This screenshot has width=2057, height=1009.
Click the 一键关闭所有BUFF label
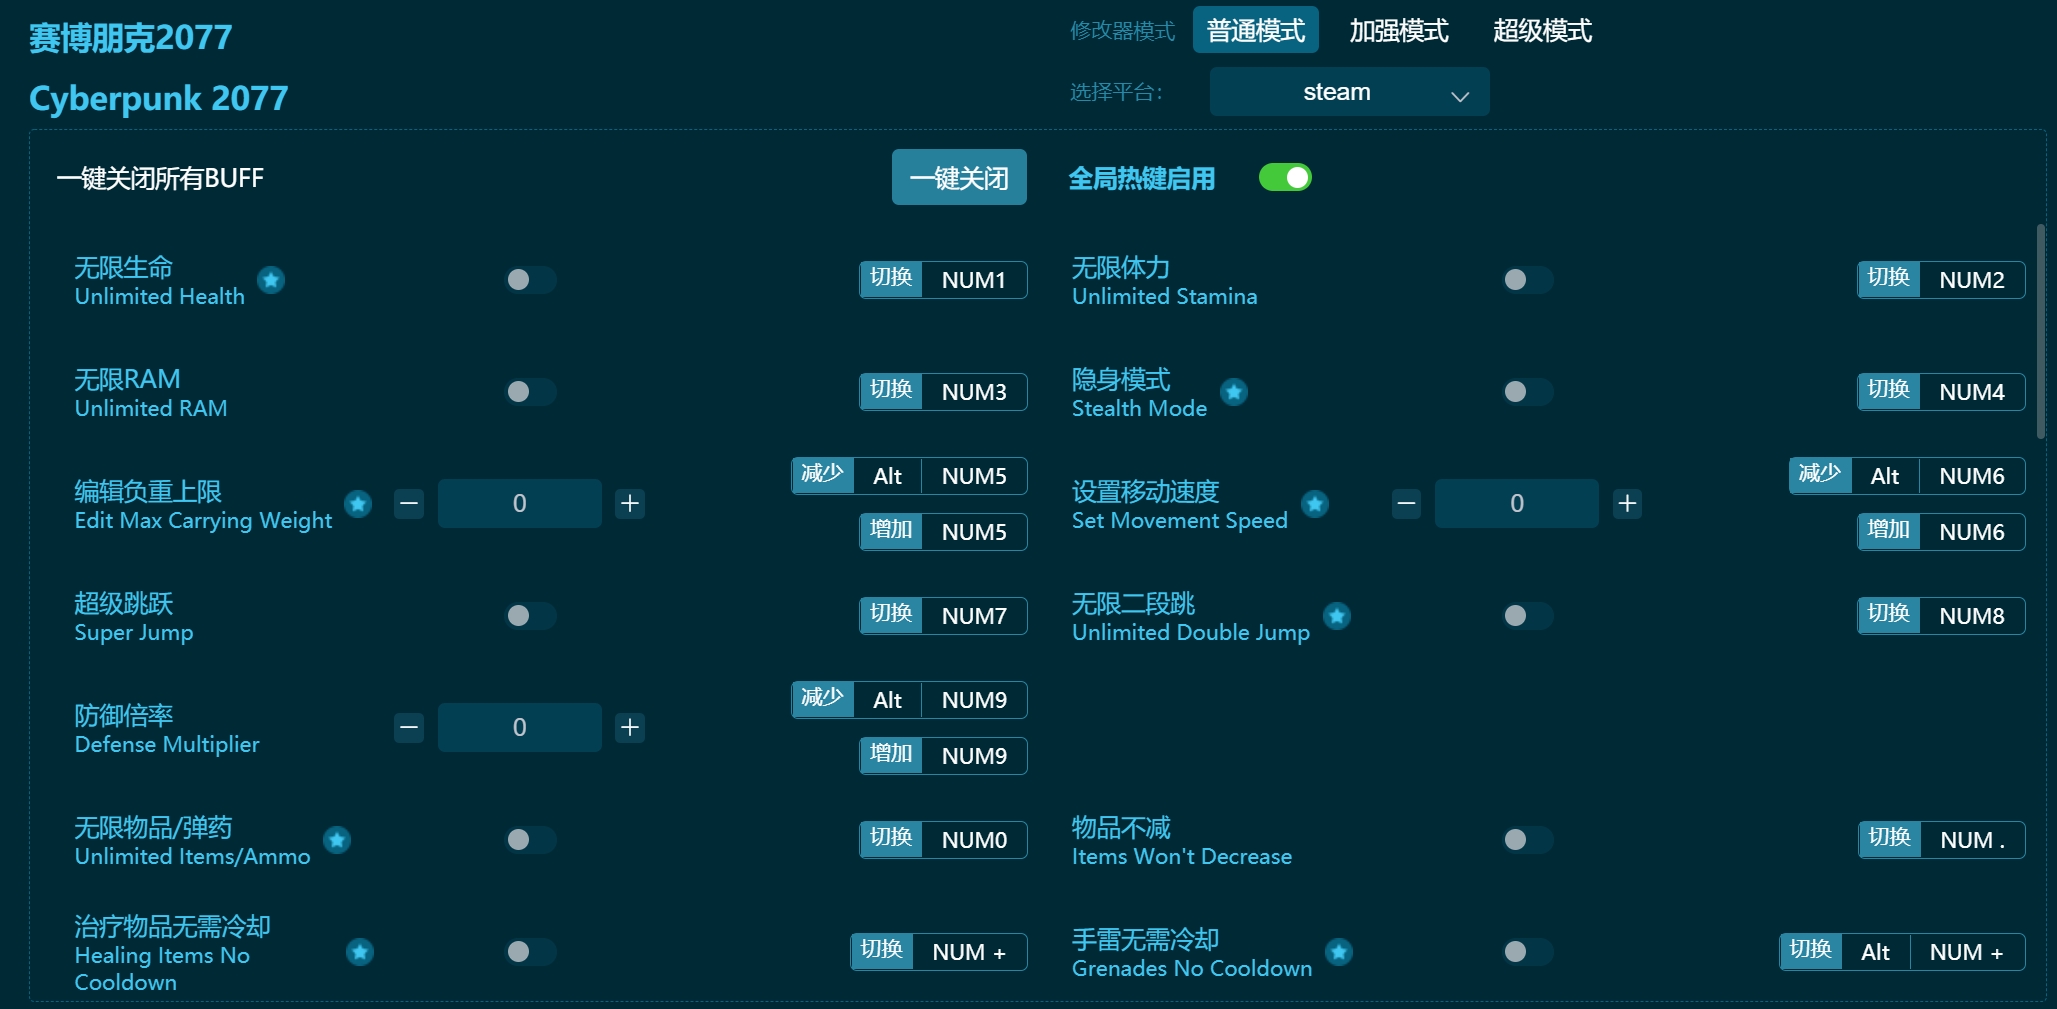[160, 178]
